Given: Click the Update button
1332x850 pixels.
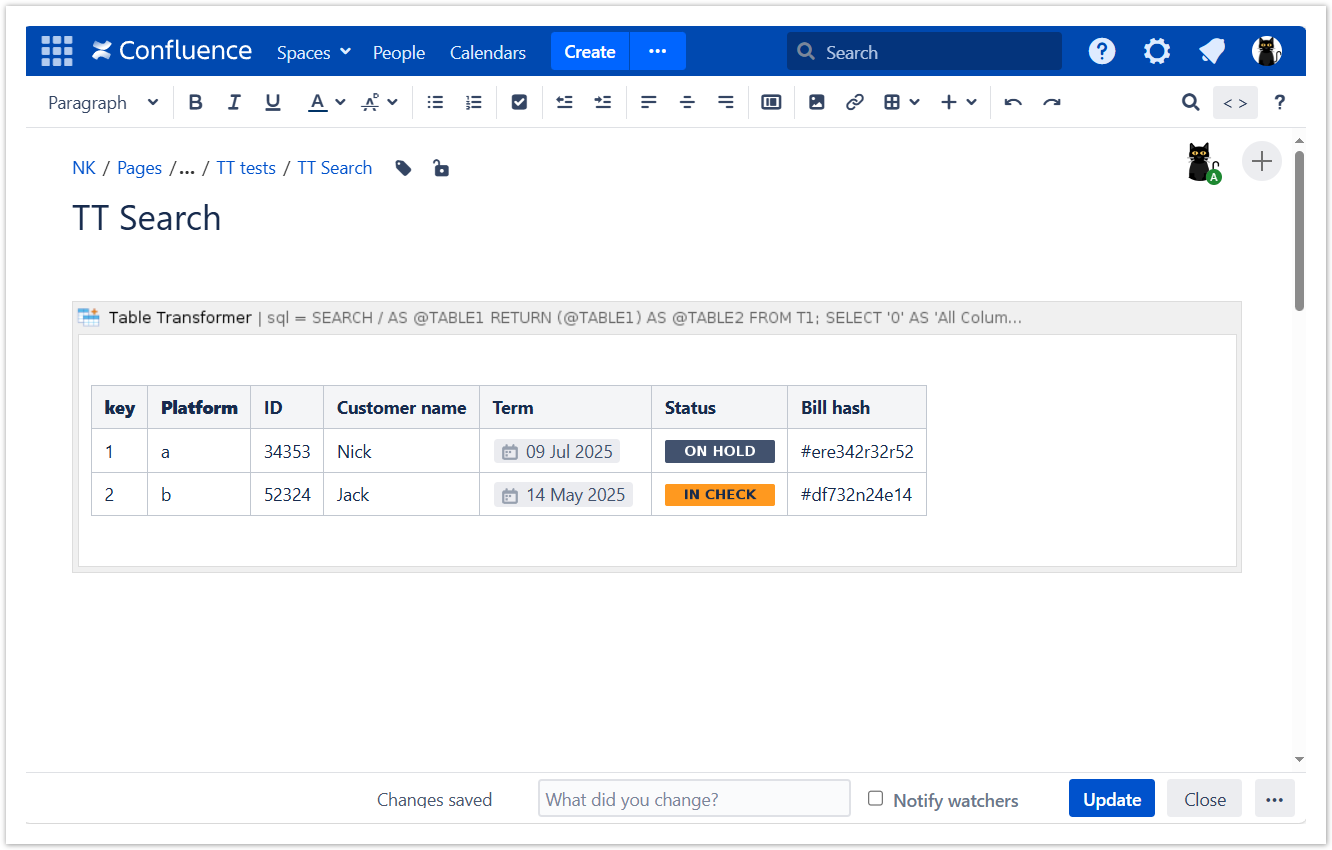Looking at the screenshot, I should click(x=1111, y=799).
